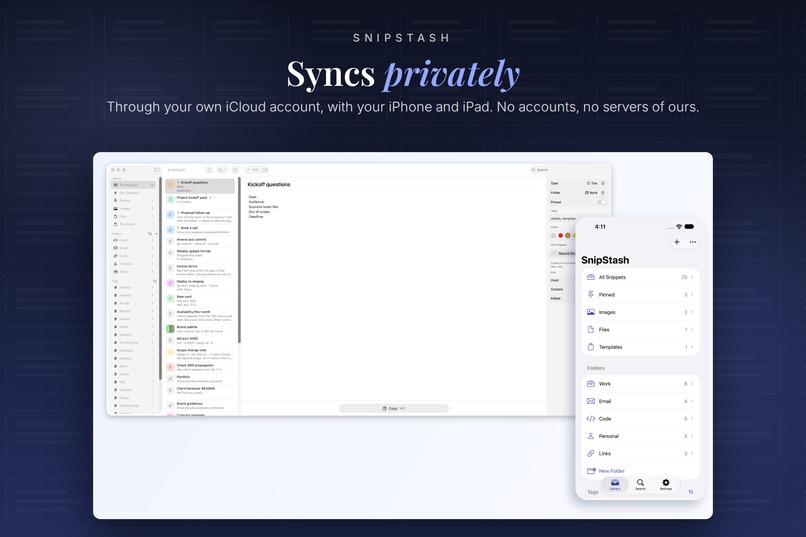Select the Rate card snippet
The width and height of the screenshot is (806, 537).
click(x=200, y=301)
